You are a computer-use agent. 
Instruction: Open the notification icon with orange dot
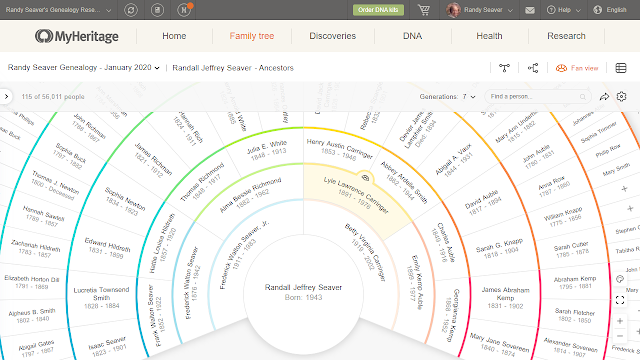pyautogui.click(x=184, y=10)
